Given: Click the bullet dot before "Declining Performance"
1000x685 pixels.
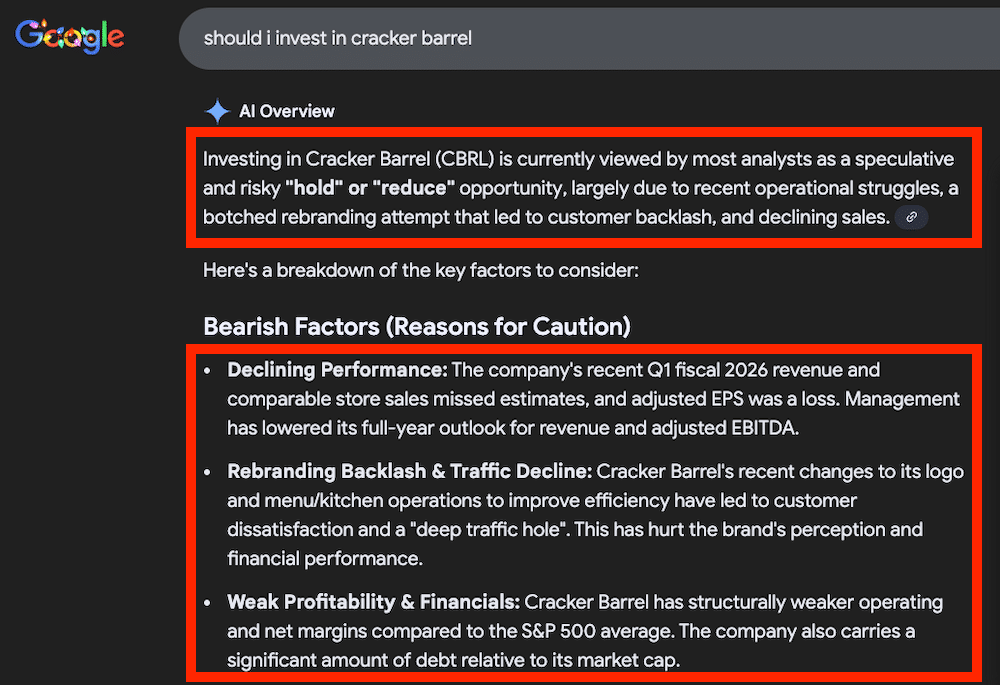Looking at the screenshot, I should tap(208, 371).
